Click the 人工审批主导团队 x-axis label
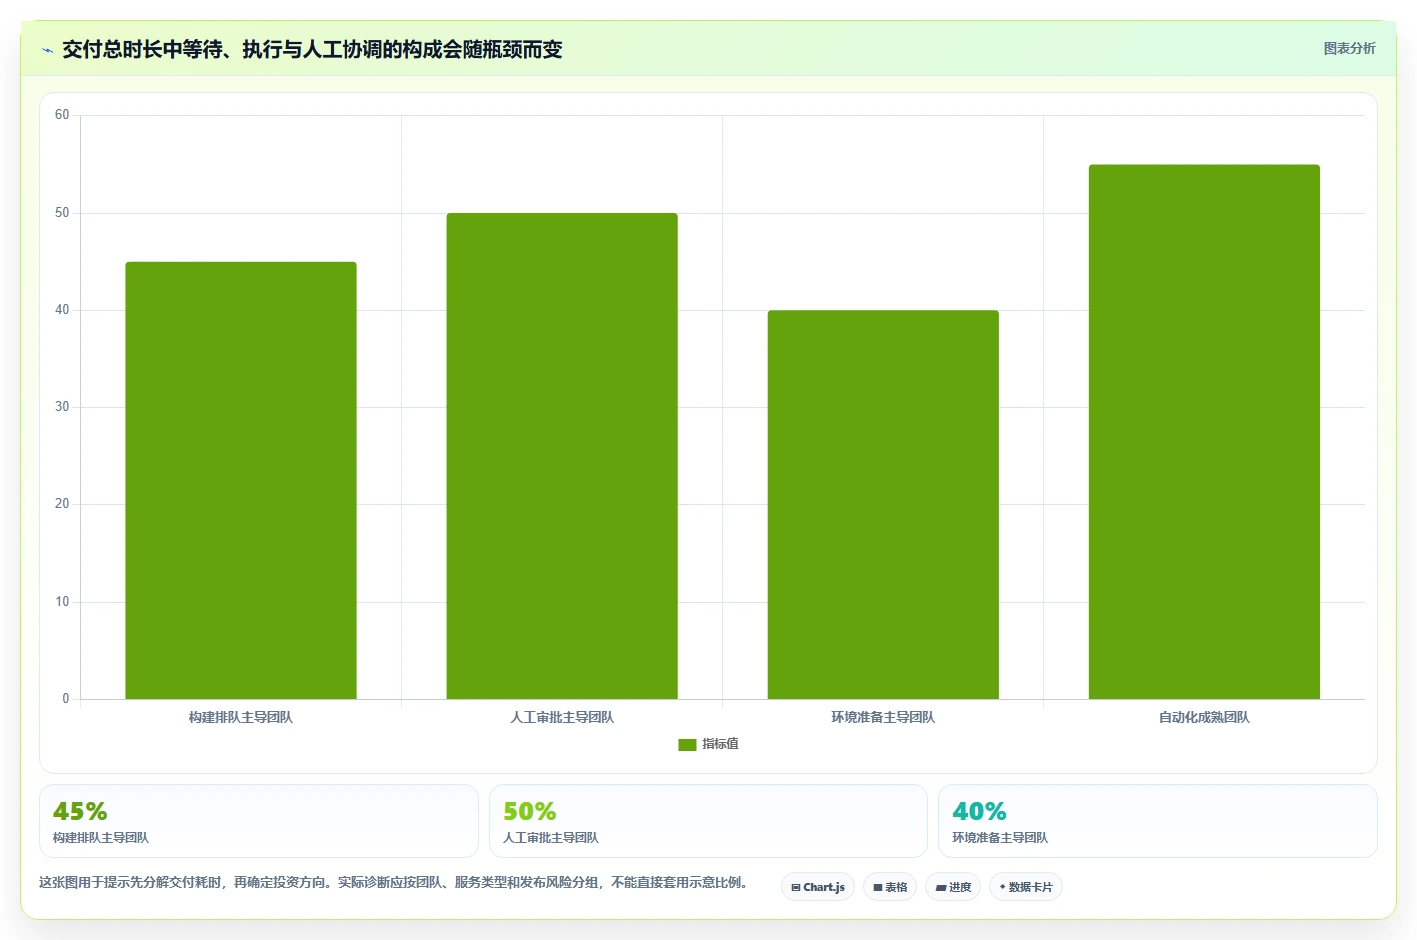Screen dimensions: 1417x940 (562, 717)
